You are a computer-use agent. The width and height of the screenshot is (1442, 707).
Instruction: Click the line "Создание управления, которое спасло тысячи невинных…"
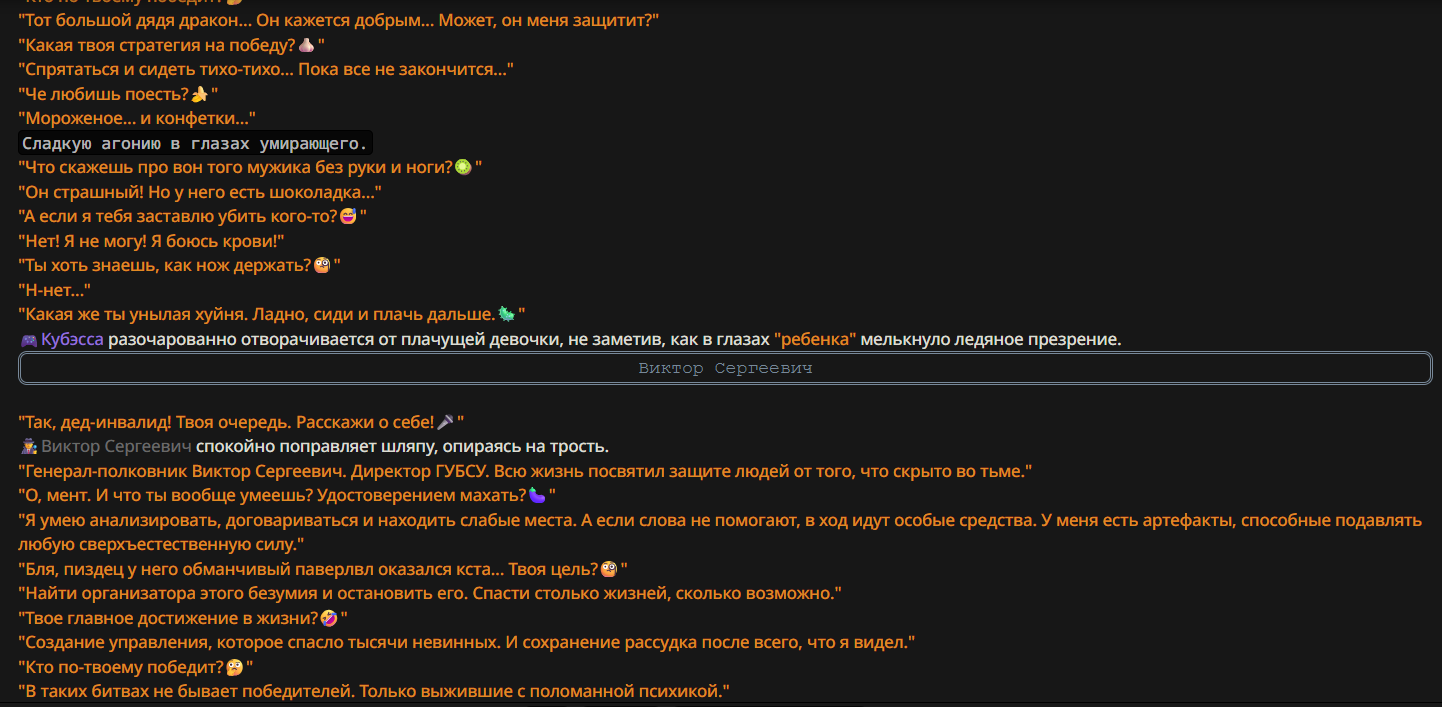(467, 642)
